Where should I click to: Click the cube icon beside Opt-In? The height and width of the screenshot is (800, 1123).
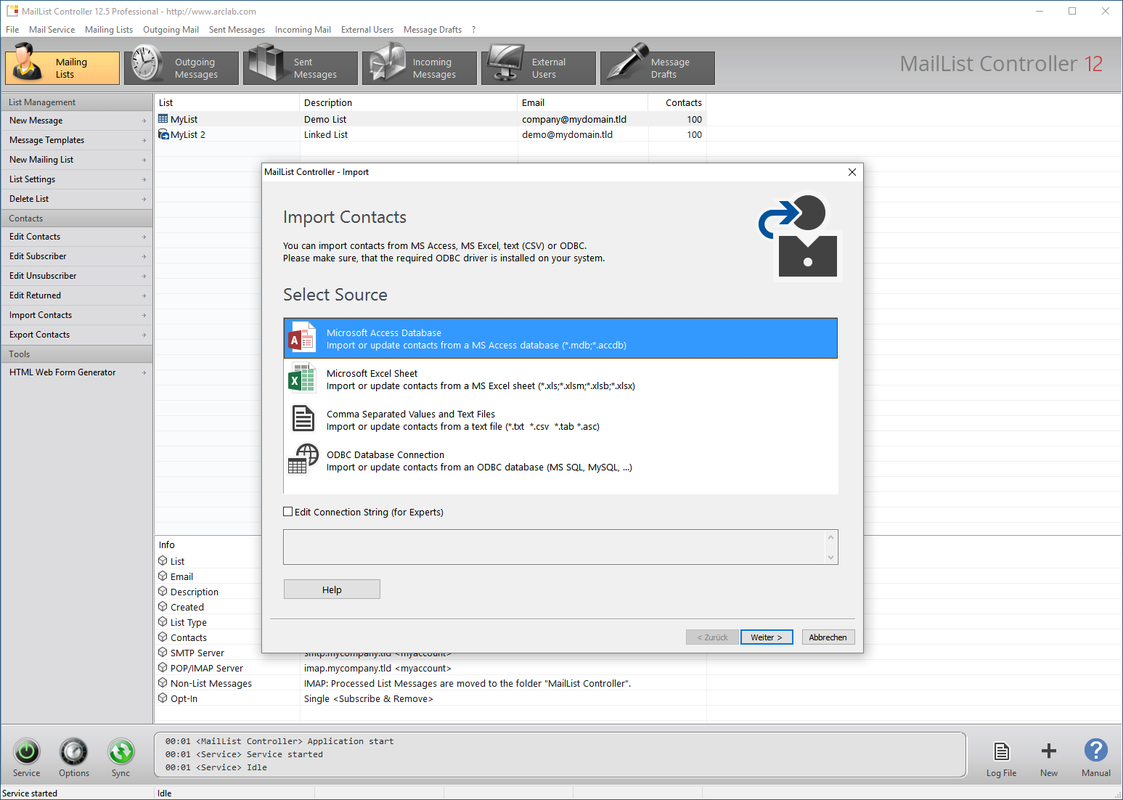[x=163, y=698]
